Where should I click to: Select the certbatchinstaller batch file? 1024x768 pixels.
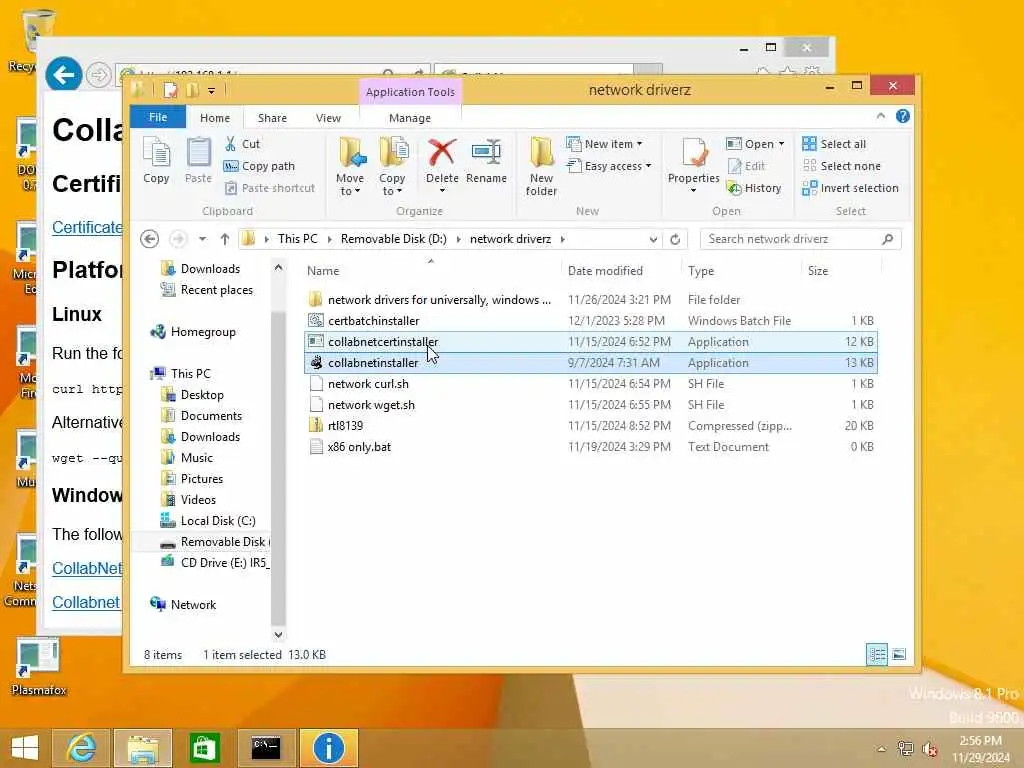[590, 321]
